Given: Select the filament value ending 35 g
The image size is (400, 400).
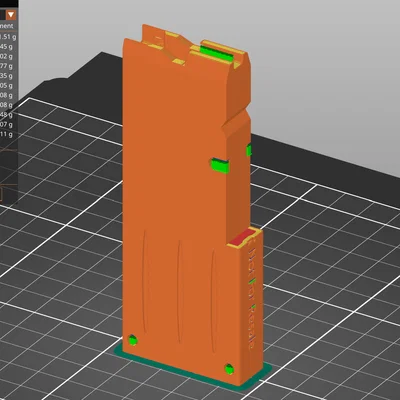Looking at the screenshot, I should (x=6, y=76).
